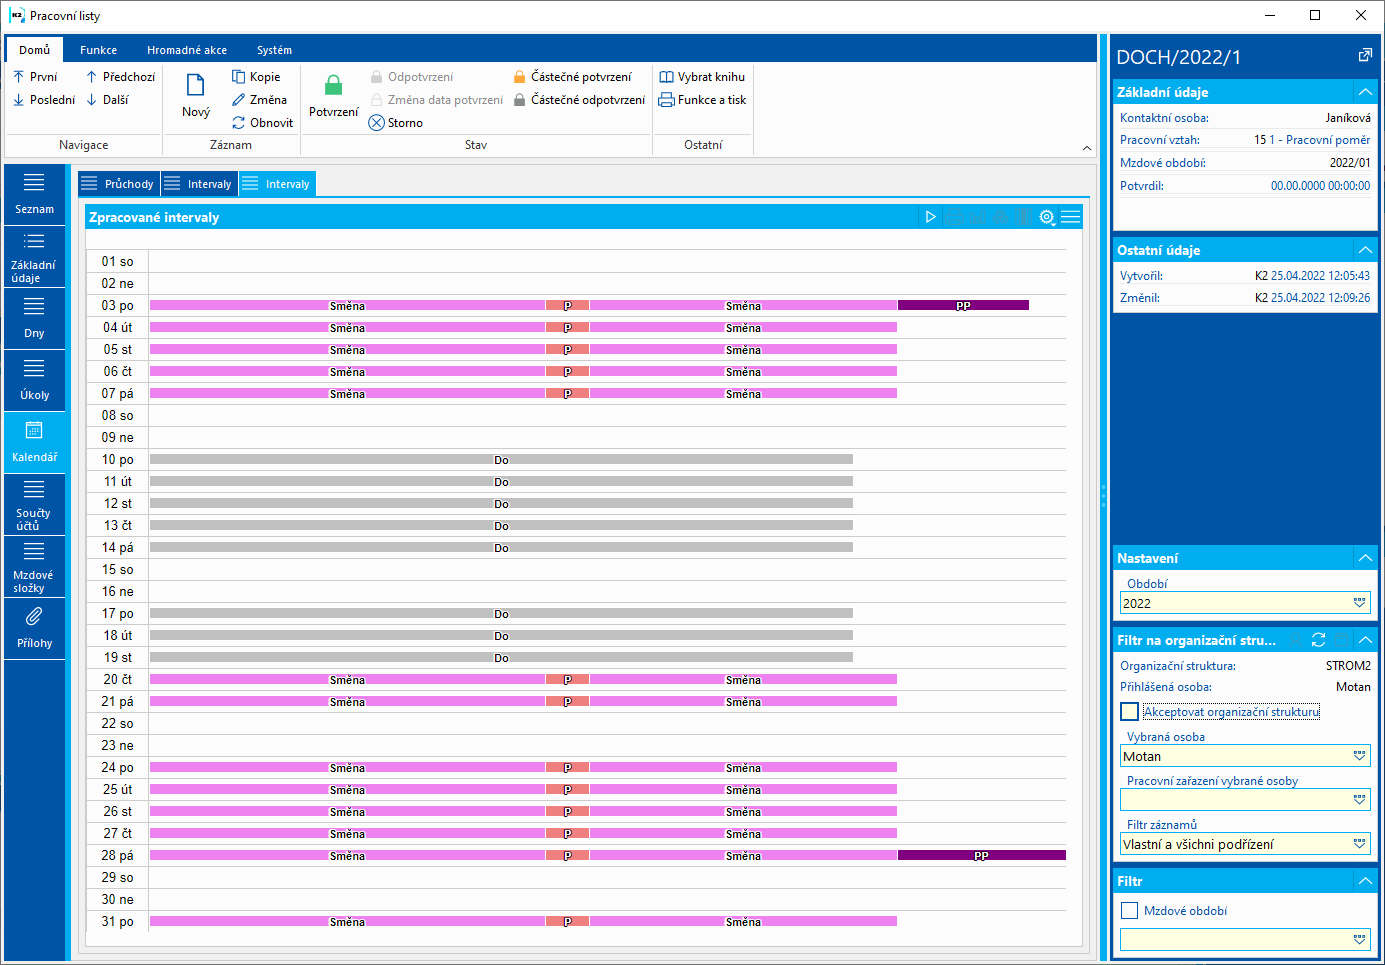Image resolution: width=1385 pixels, height=965 pixels.
Task: Go to the first record with První
Action: [35, 77]
